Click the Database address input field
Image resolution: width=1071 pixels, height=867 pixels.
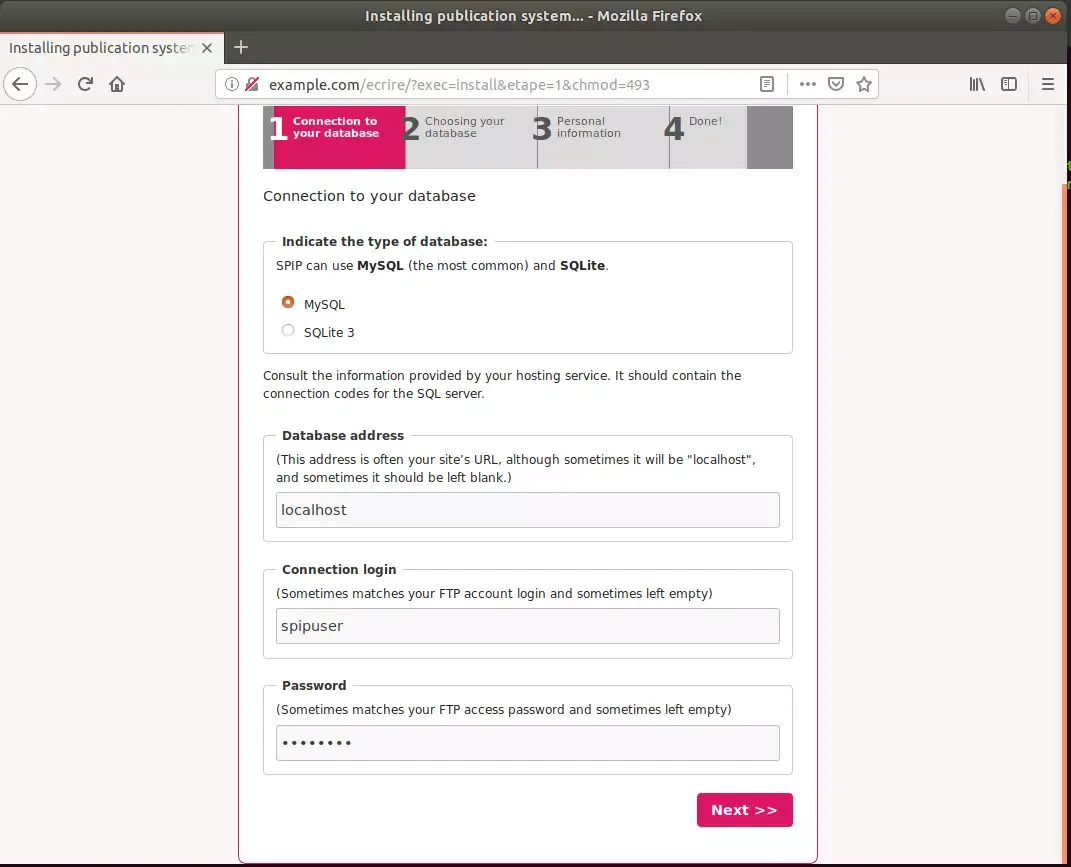coord(527,510)
